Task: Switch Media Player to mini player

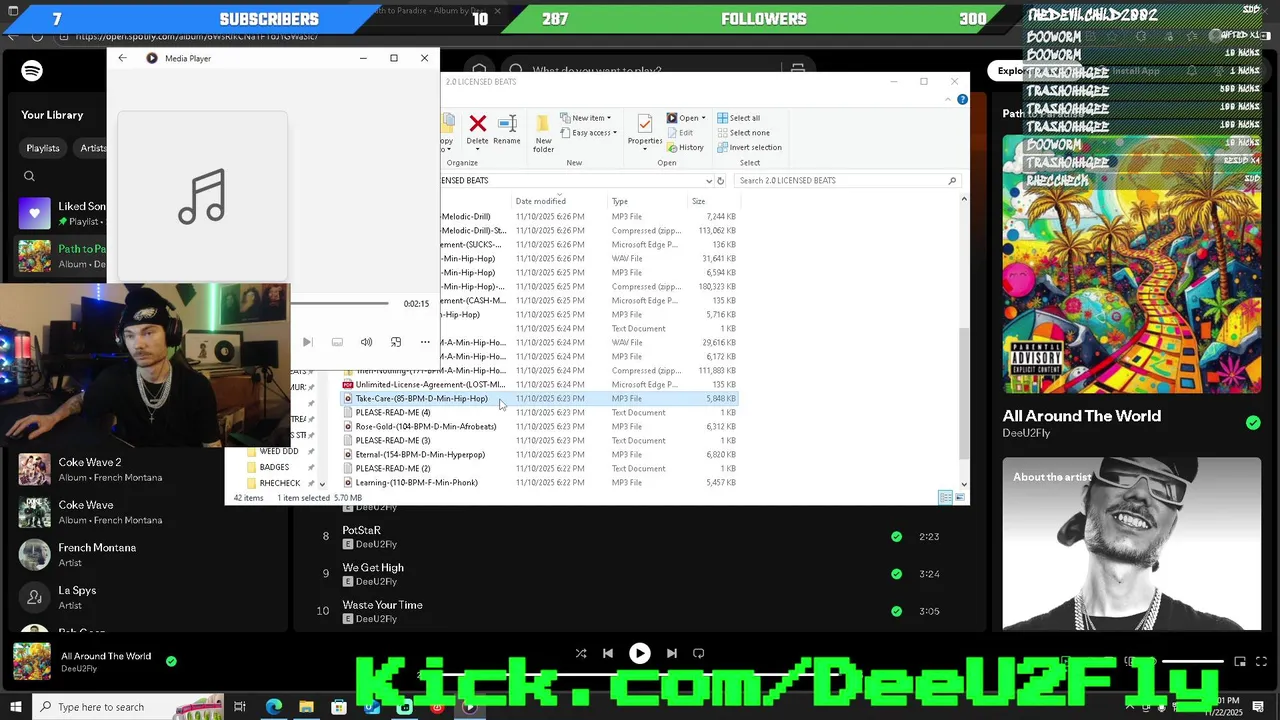Action: (x=396, y=342)
